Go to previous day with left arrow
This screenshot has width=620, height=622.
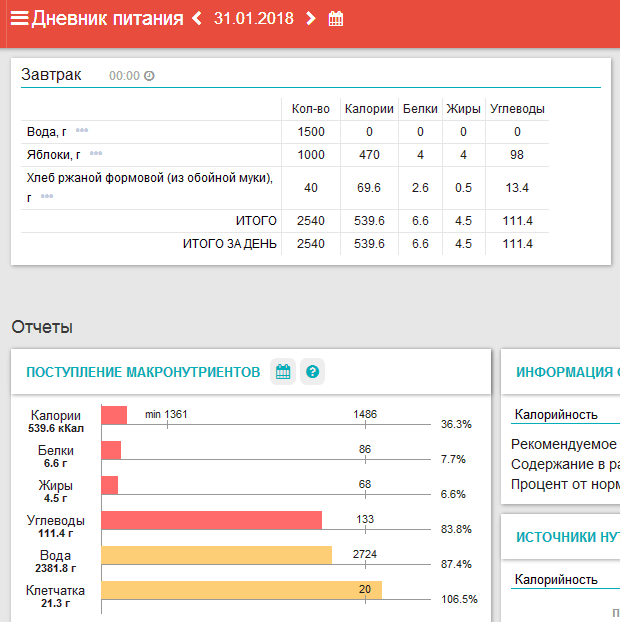[x=197, y=19]
